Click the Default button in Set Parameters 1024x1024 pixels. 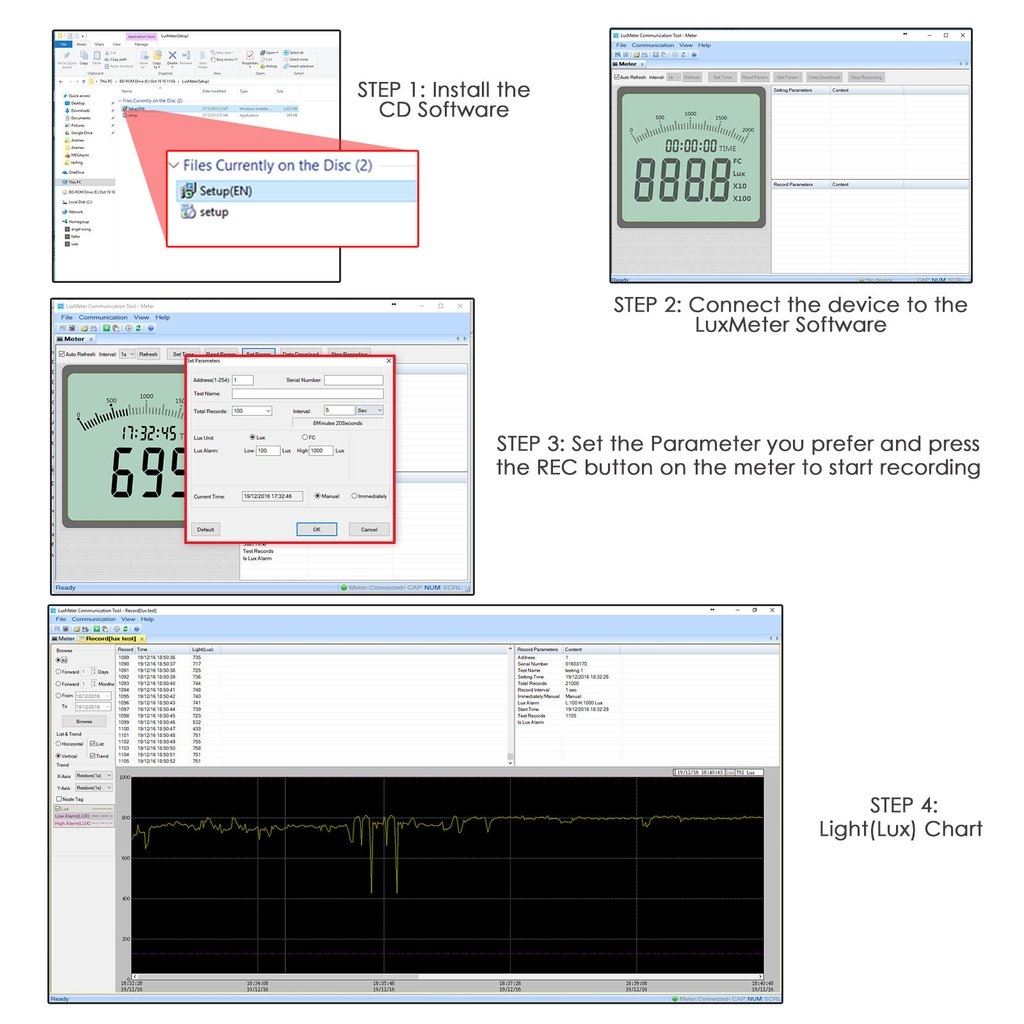pos(206,530)
